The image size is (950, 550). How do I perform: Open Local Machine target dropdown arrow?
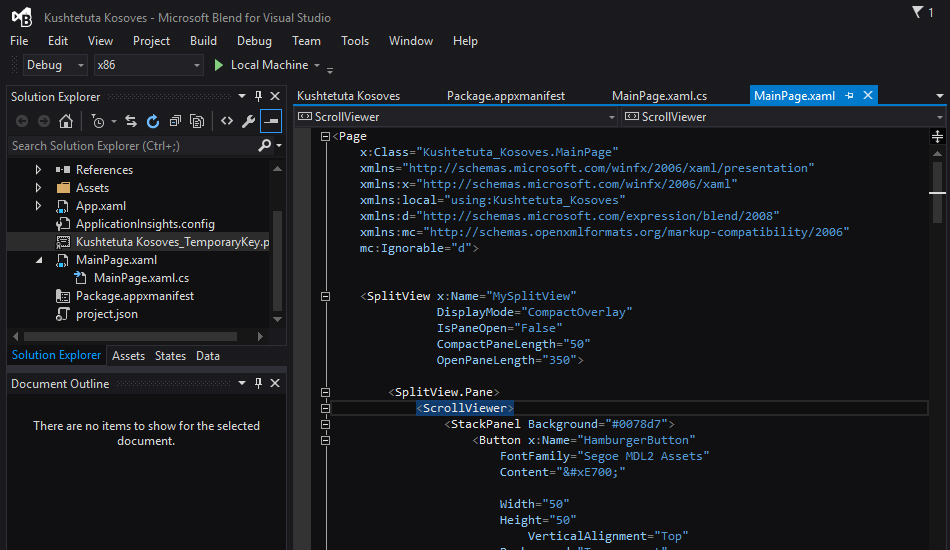pyautogui.click(x=317, y=65)
